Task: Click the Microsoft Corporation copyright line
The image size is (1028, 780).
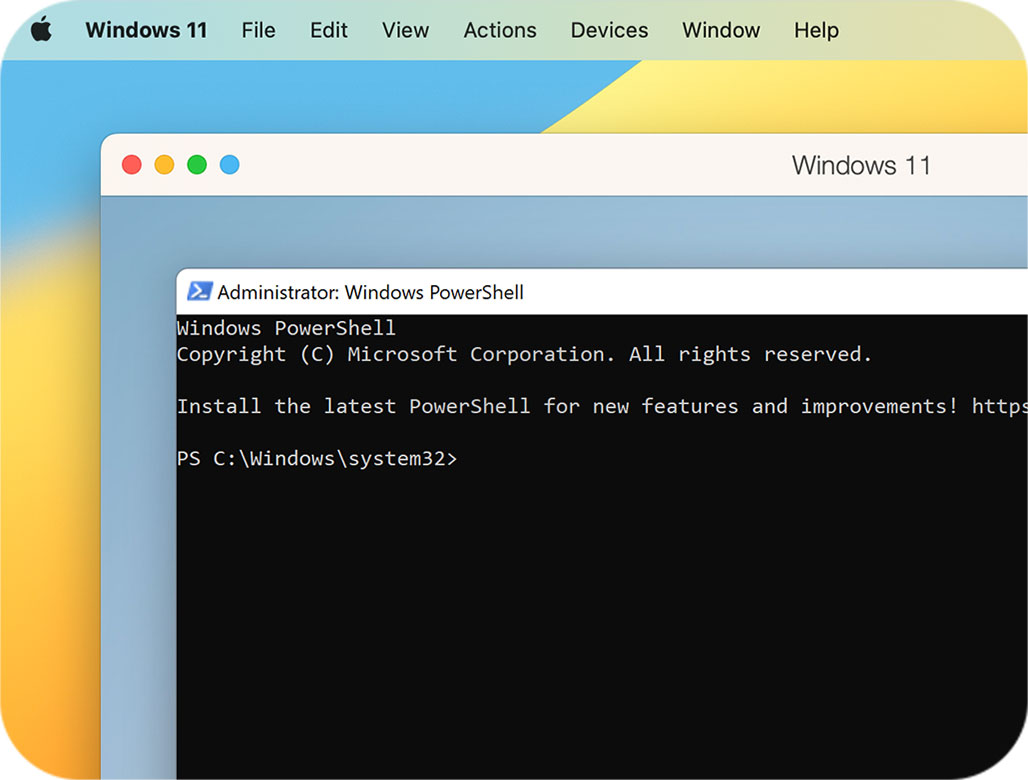Action: [x=524, y=354]
